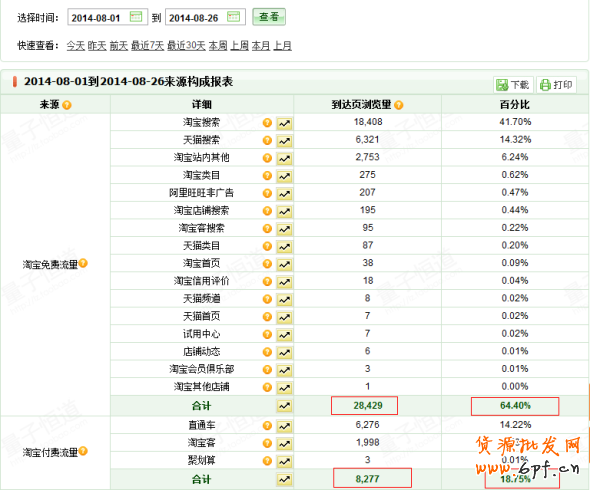Select quick view 最近30天

[x=186, y=46]
